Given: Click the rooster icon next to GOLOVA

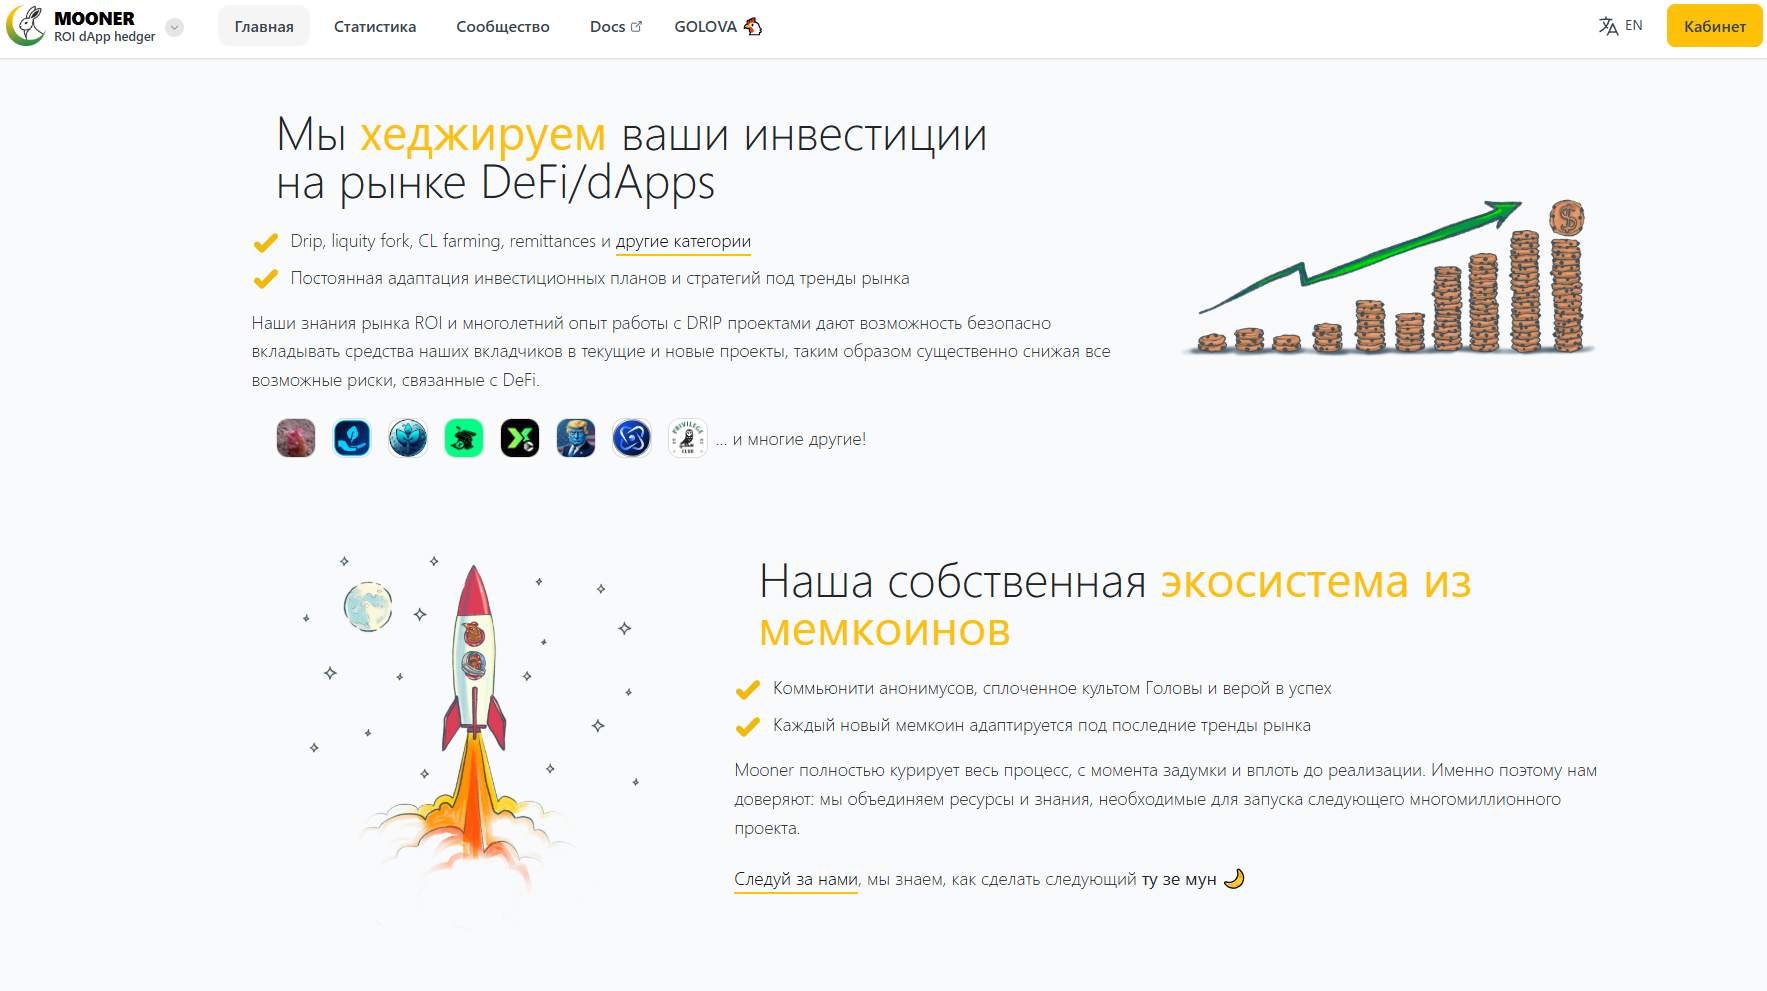Looking at the screenshot, I should 753,27.
